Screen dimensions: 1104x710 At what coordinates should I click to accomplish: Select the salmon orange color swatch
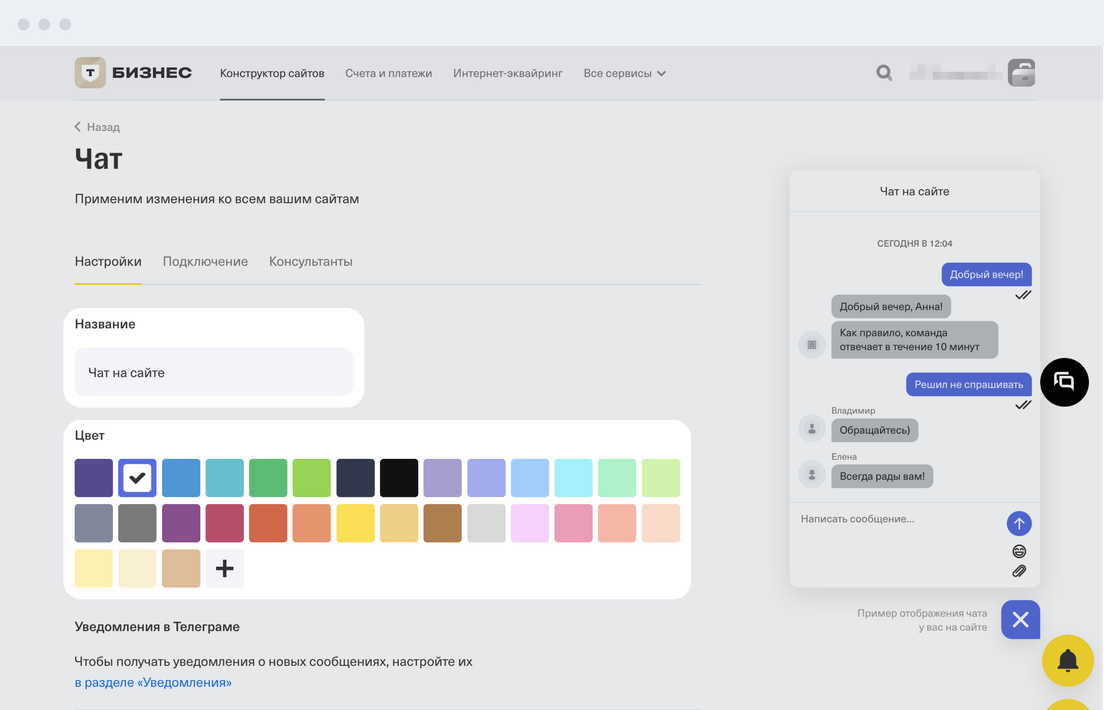pyautogui.click(x=312, y=523)
